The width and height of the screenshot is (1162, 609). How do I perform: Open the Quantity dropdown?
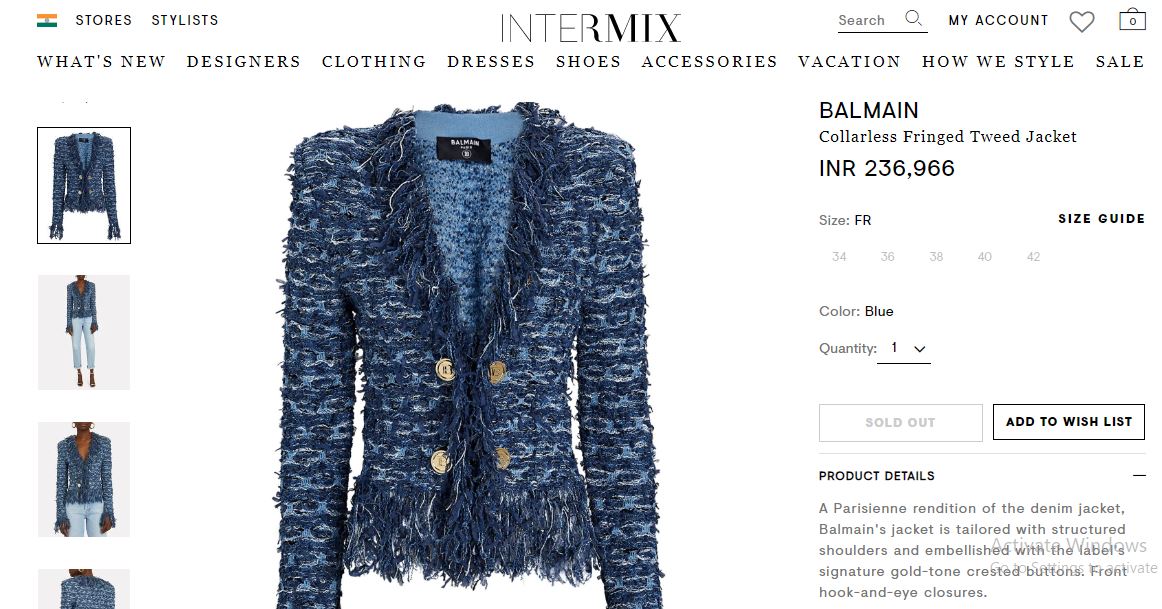[904, 348]
